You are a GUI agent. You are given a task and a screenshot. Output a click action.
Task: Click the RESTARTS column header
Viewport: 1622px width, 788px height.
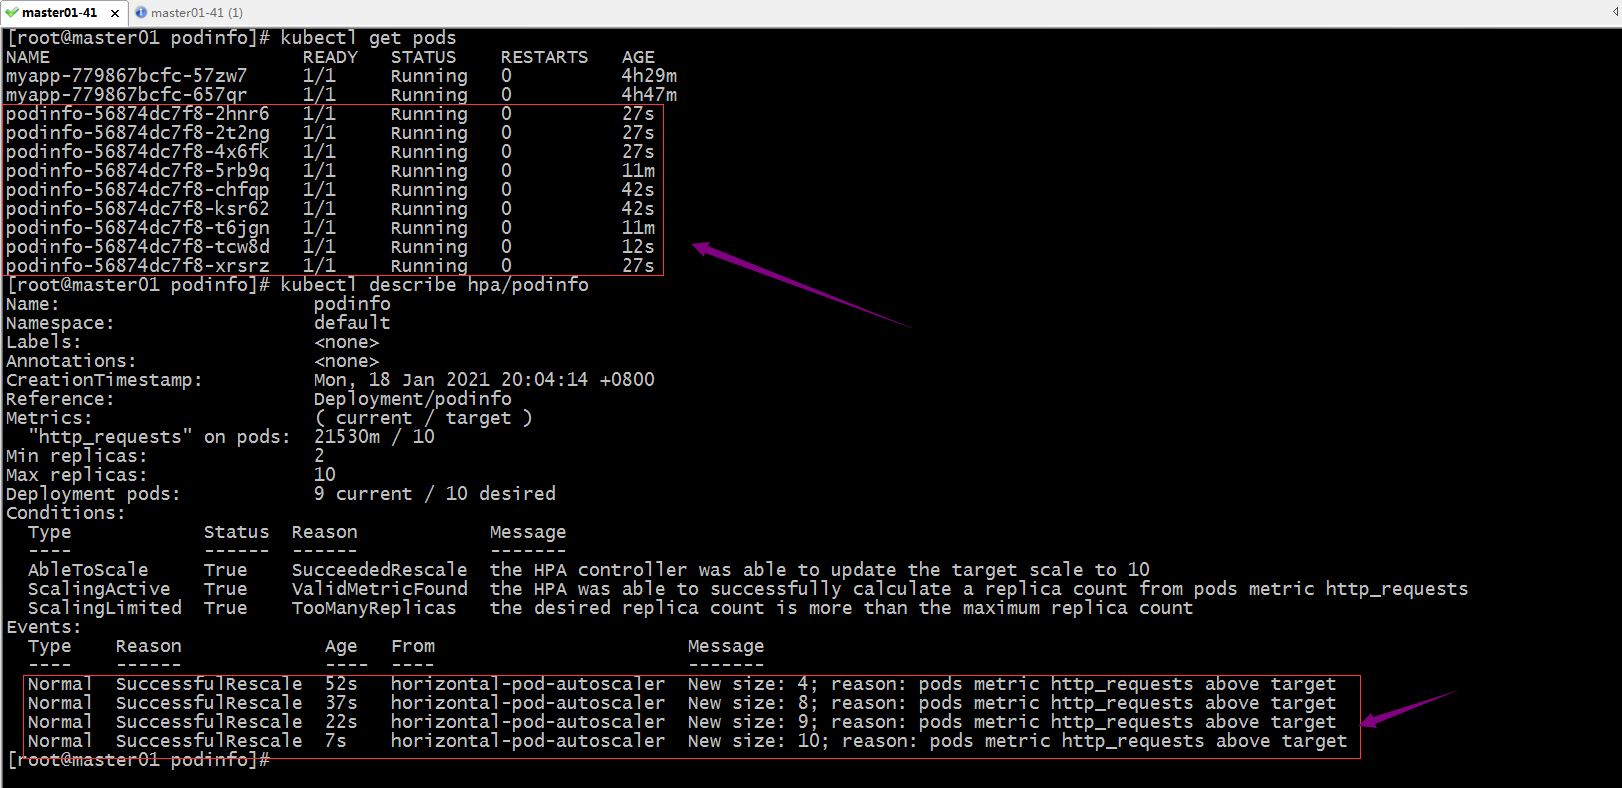(544, 57)
